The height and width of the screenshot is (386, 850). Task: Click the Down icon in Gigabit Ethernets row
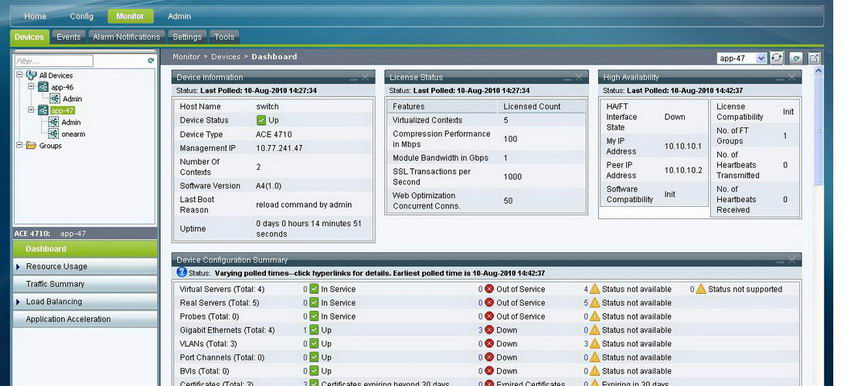(489, 330)
